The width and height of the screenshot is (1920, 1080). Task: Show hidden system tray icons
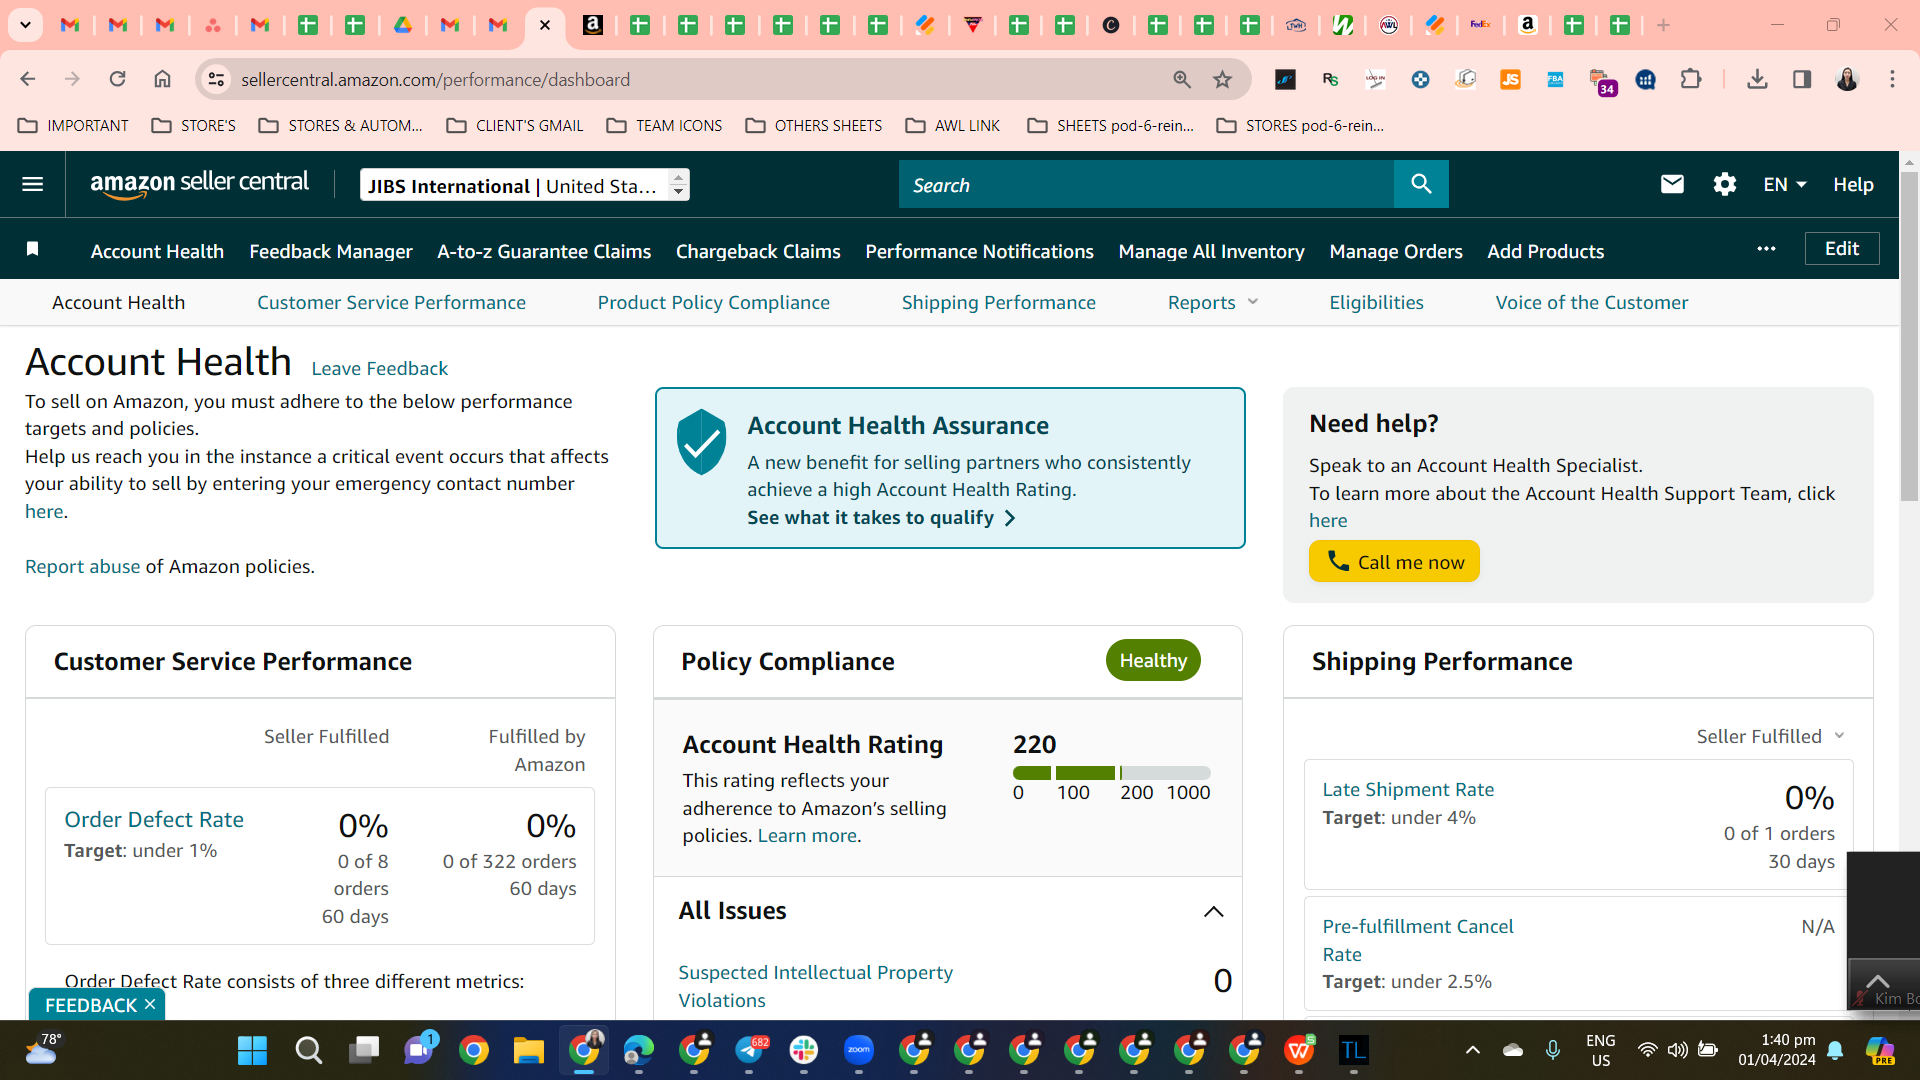pyautogui.click(x=1472, y=1050)
